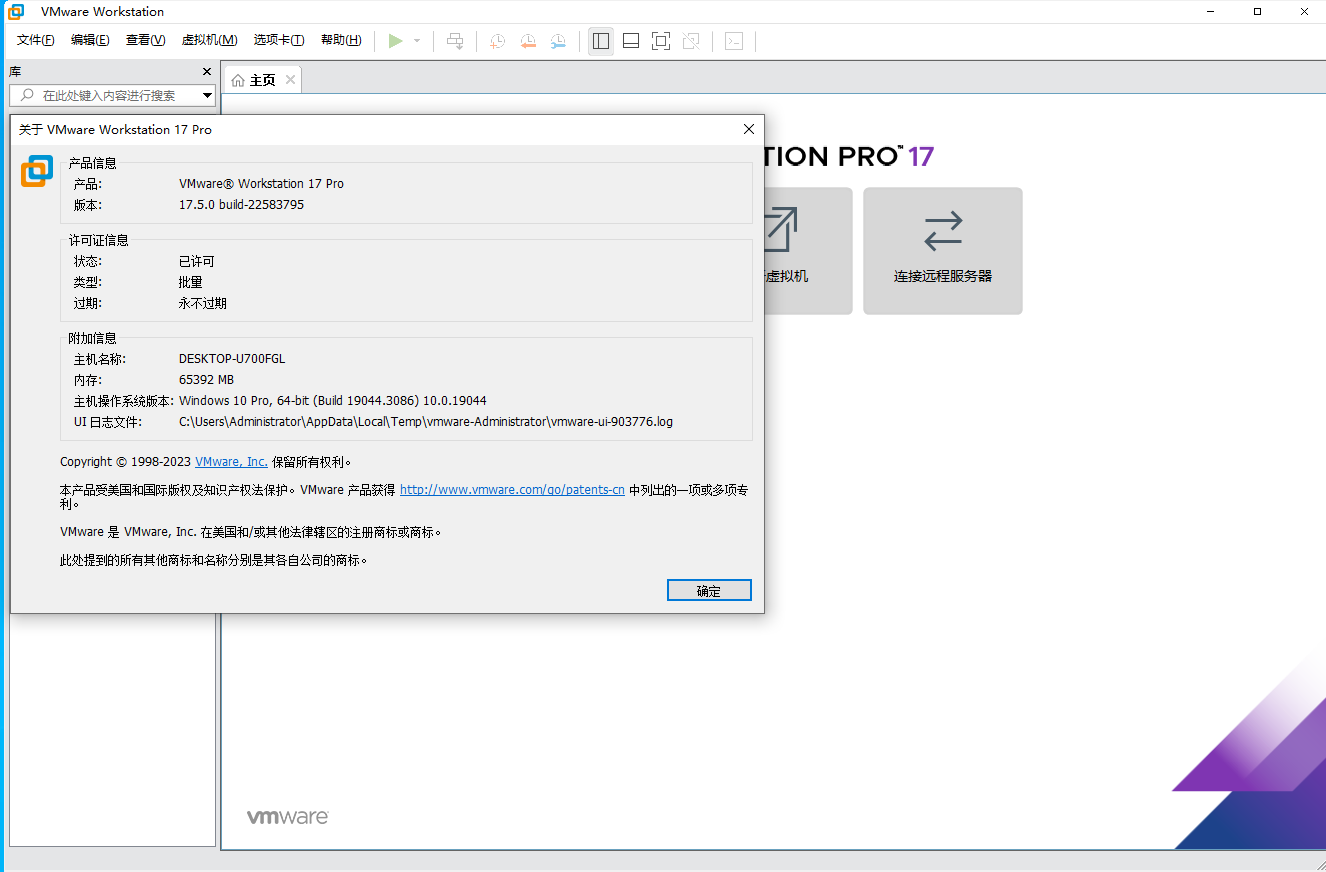Click the Revert Snapshot icon

tap(528, 41)
